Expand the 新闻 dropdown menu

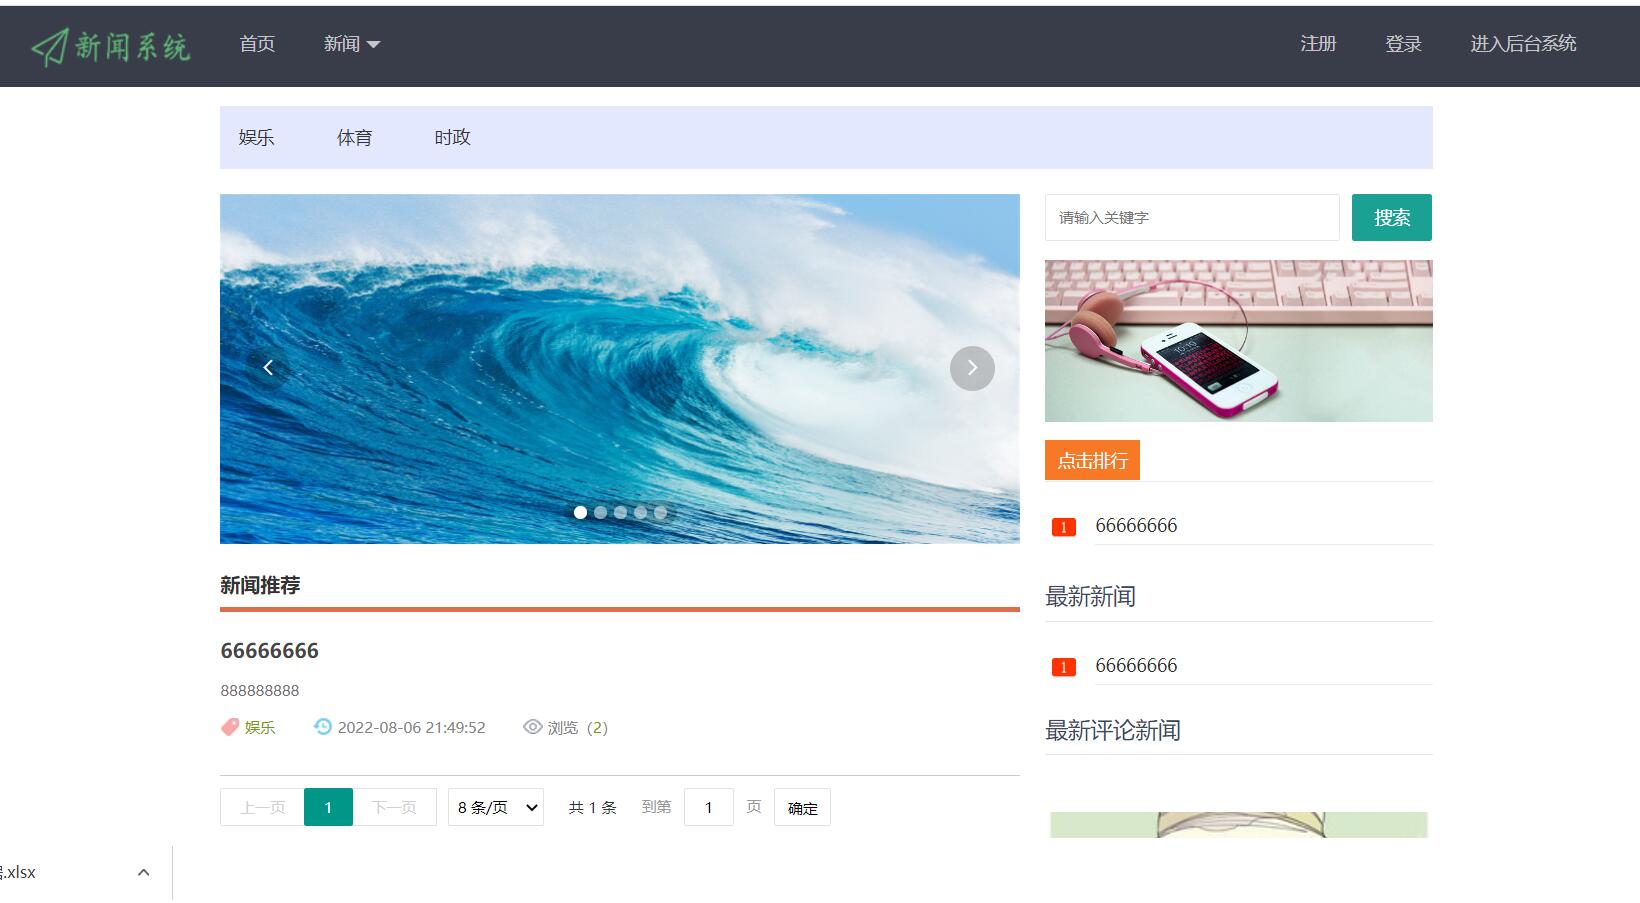click(351, 44)
